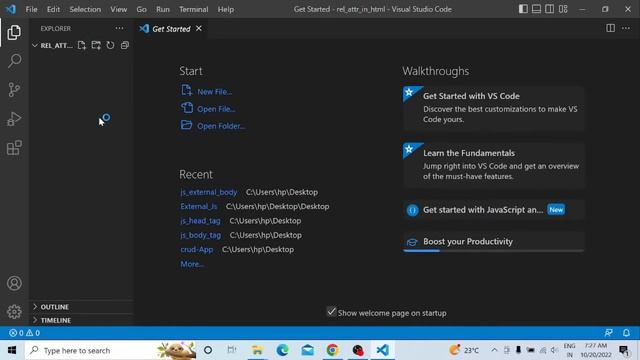Screen dimensions: 640x360
Task: Open Get started with JavaScript walkthrough
Action: (493, 210)
